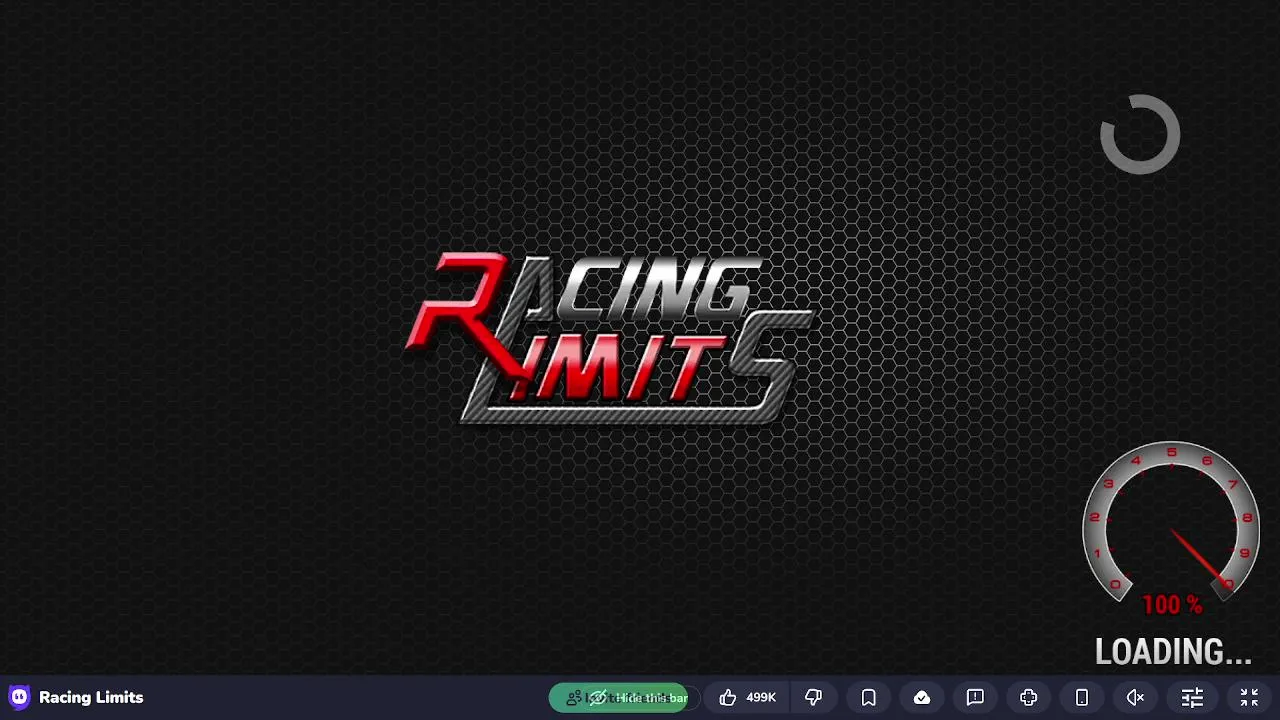Image resolution: width=1280 pixels, height=720 pixels.
Task: Toggle the muted sound speaker icon
Action: pyautogui.click(x=1136, y=698)
